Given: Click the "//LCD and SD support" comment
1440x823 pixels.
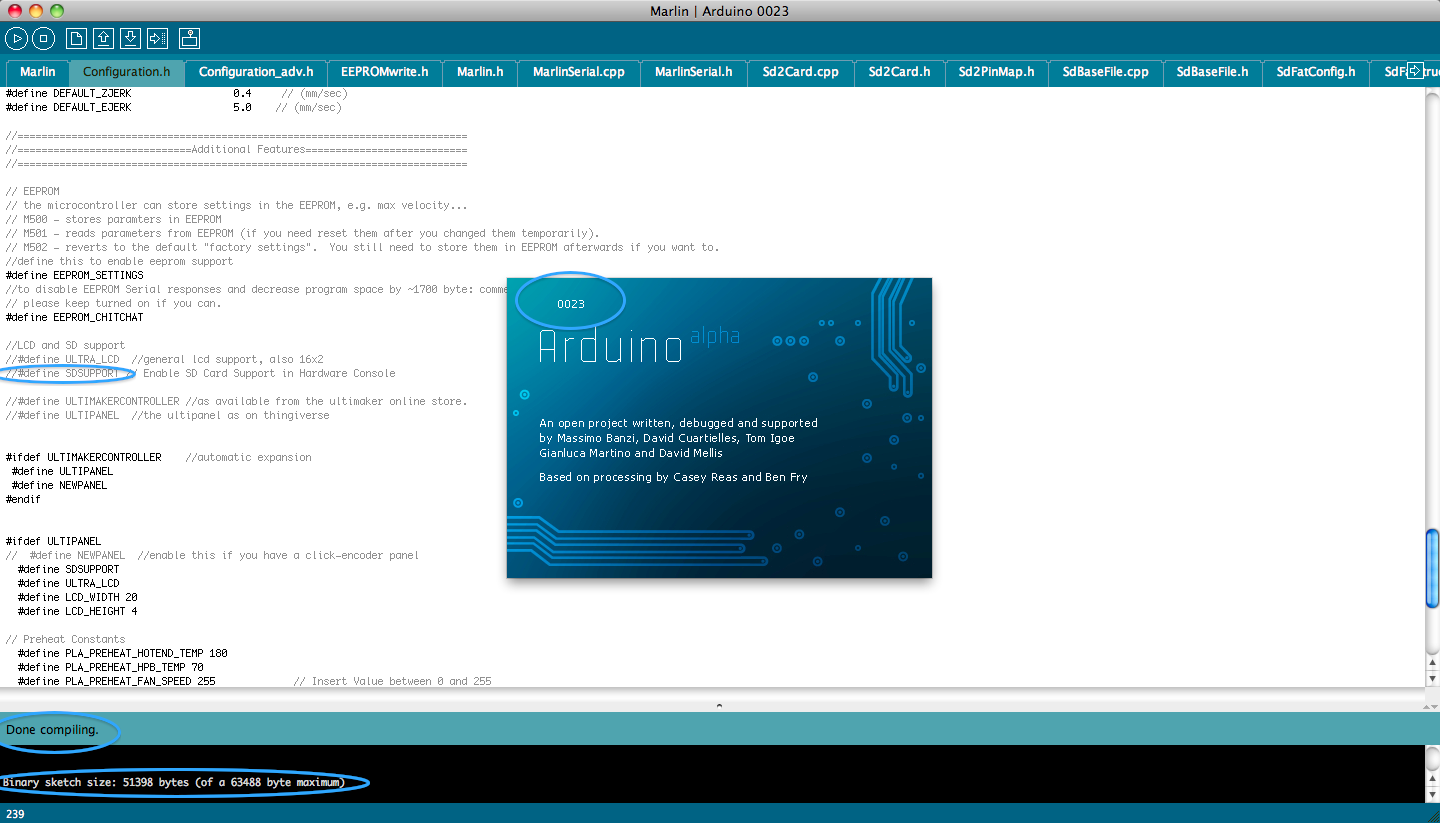Looking at the screenshot, I should pyautogui.click(x=65, y=345).
